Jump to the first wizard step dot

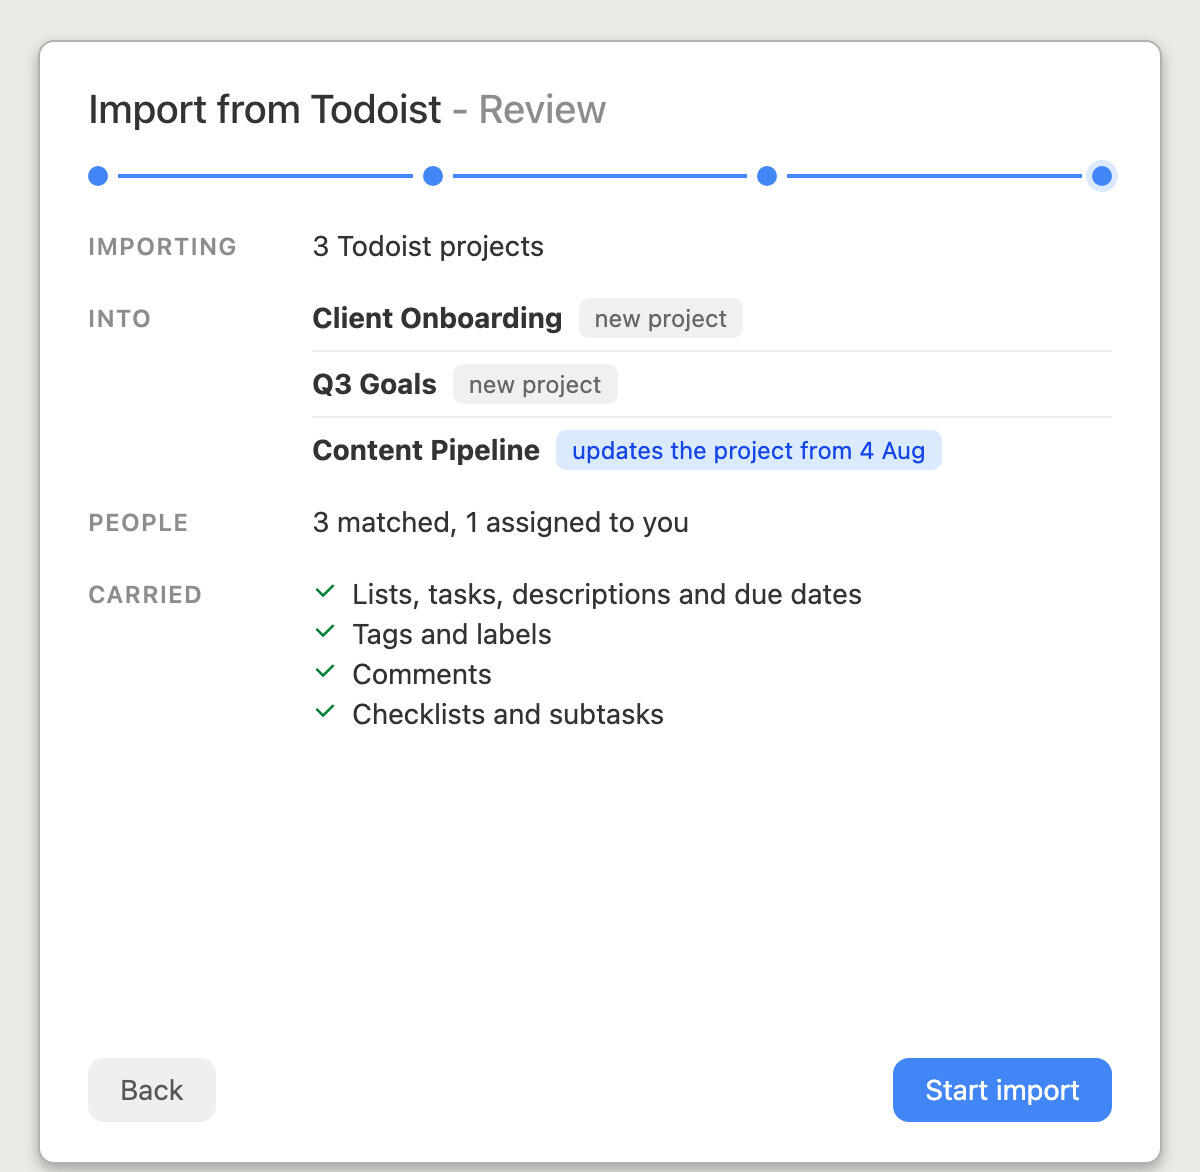pos(98,176)
